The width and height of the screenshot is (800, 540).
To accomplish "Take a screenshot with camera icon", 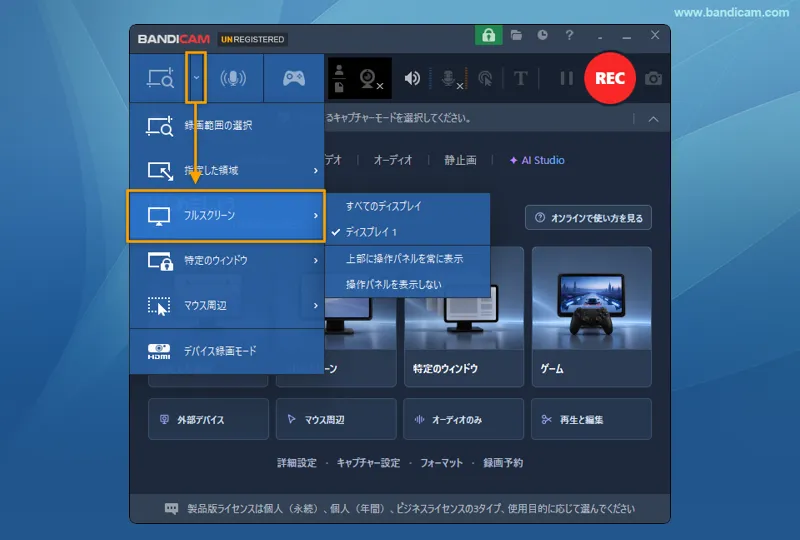I will pos(654,79).
